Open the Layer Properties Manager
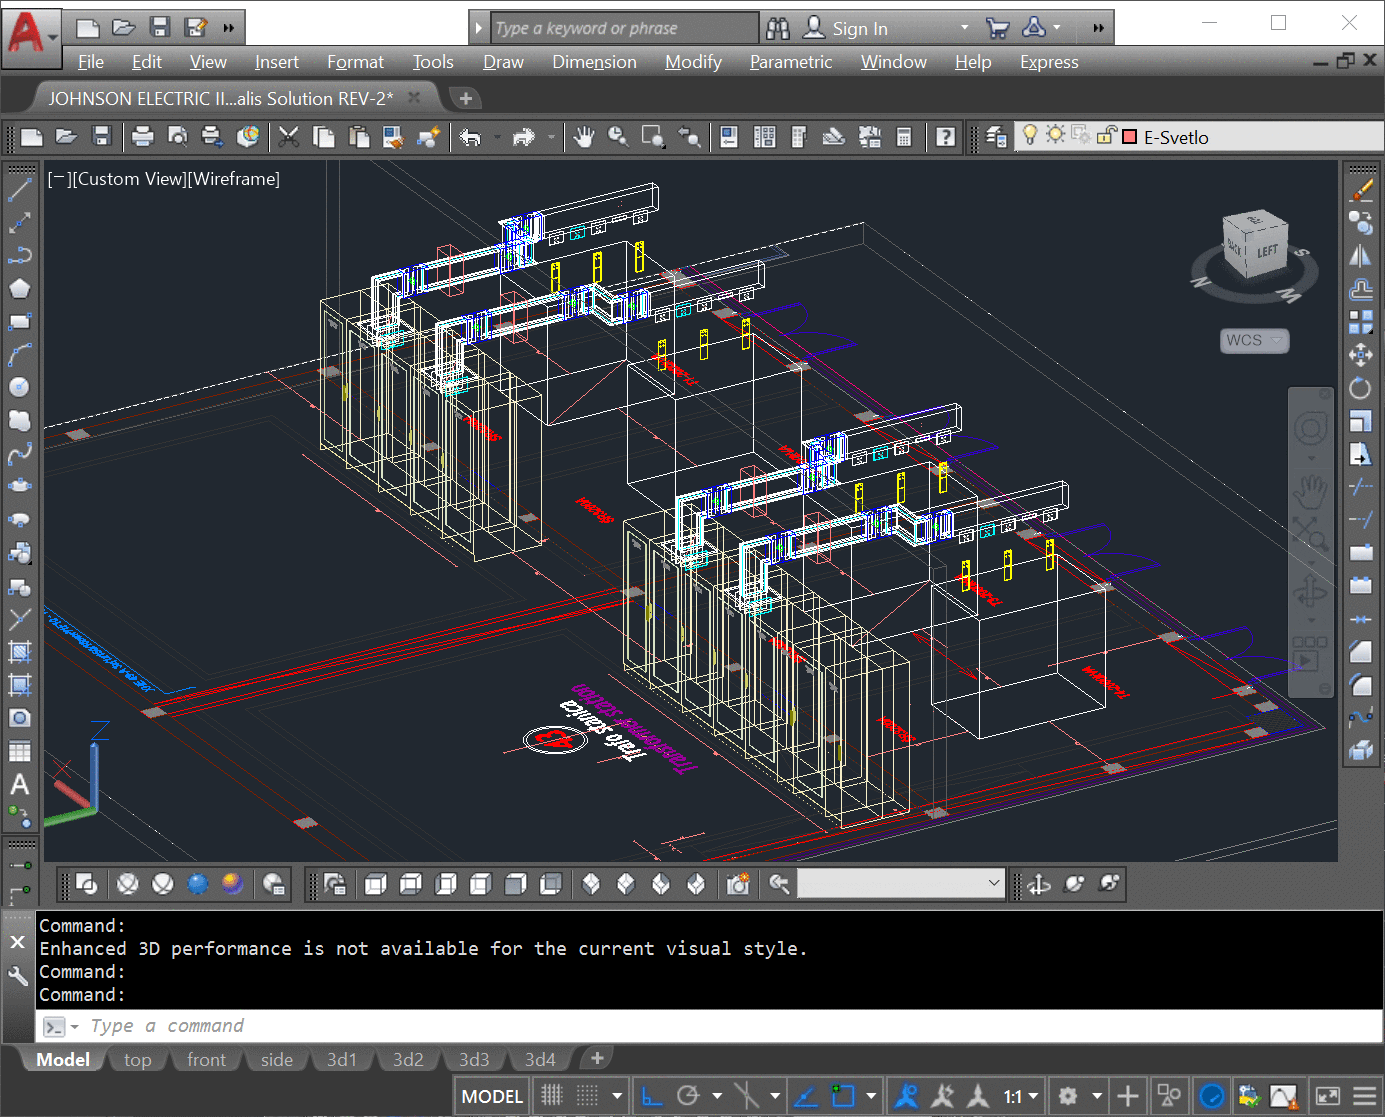 tap(996, 137)
